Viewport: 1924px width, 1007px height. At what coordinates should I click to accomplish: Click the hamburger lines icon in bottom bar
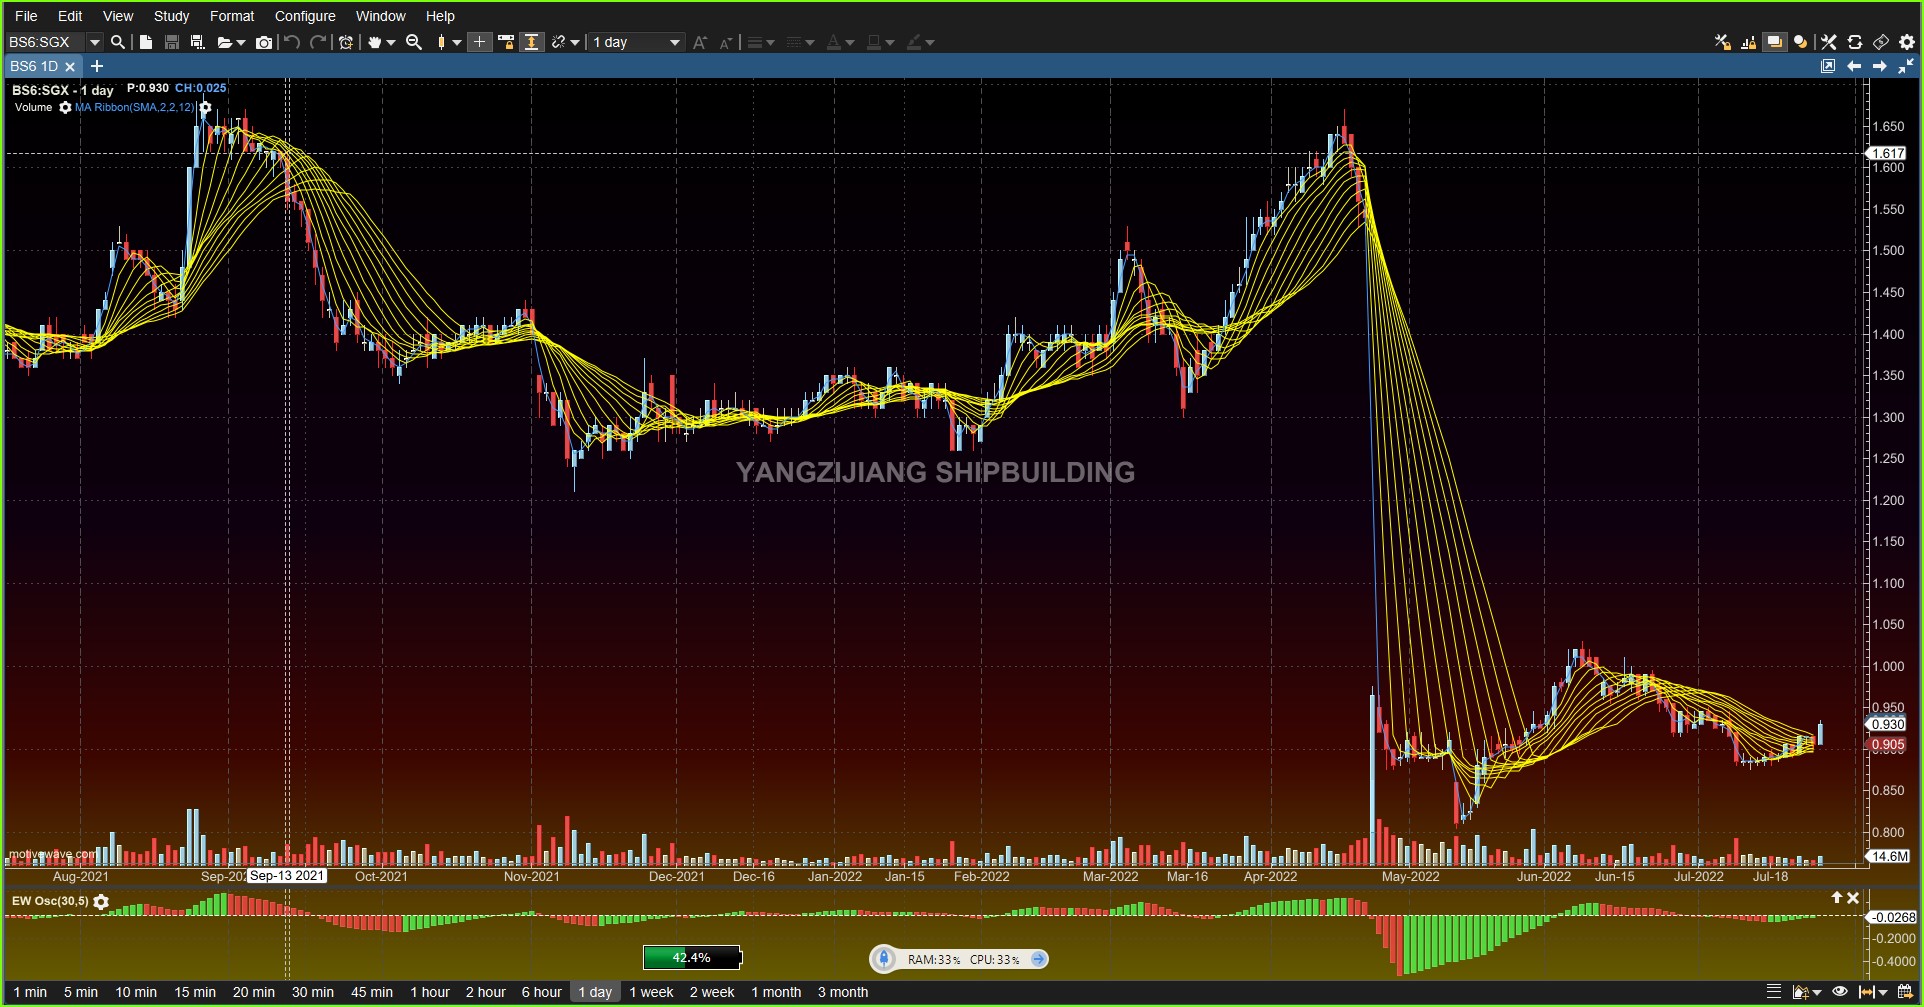(x=1774, y=992)
